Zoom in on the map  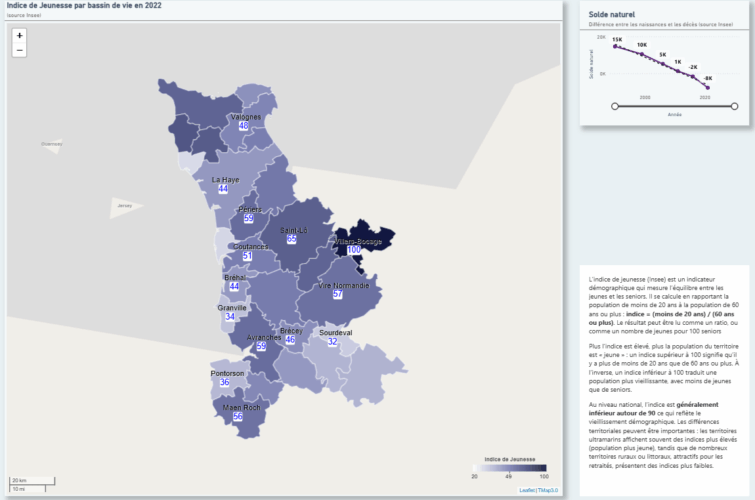point(19,35)
